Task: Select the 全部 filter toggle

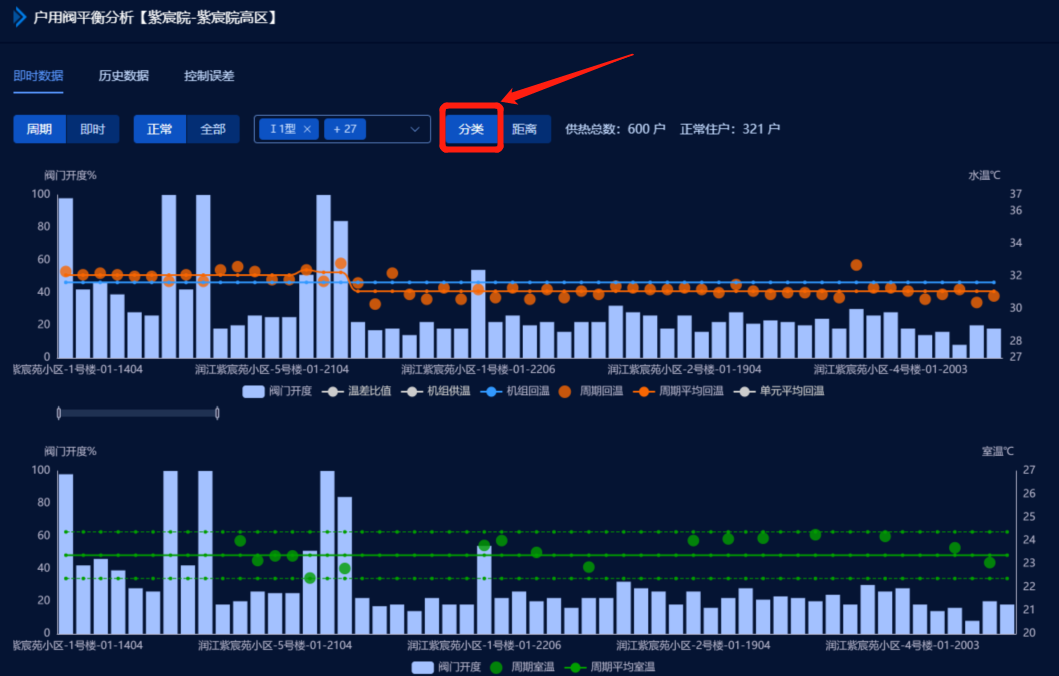Action: [213, 129]
